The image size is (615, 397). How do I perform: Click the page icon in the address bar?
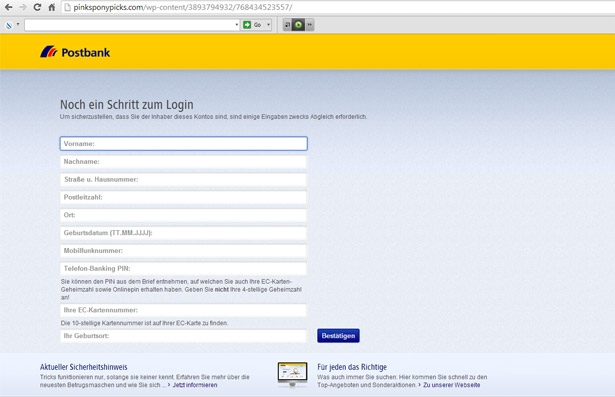click(x=67, y=7)
